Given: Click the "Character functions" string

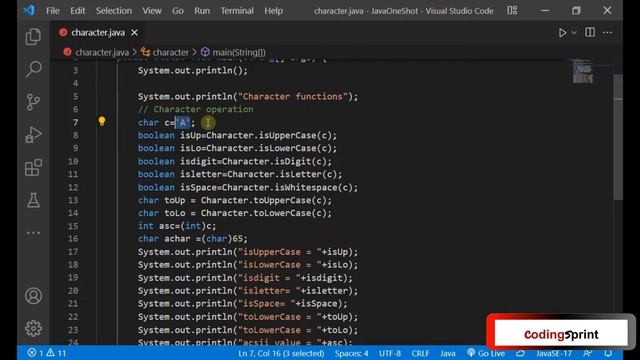Looking at the screenshot, I should click(x=293, y=97).
